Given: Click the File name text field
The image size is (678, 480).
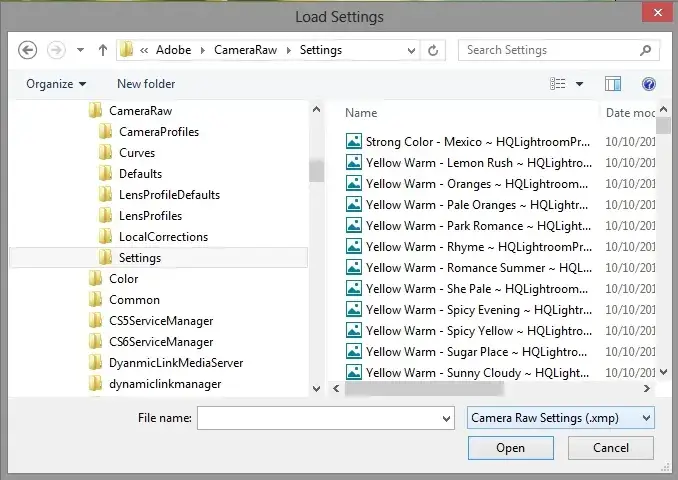Looking at the screenshot, I should point(318,417).
